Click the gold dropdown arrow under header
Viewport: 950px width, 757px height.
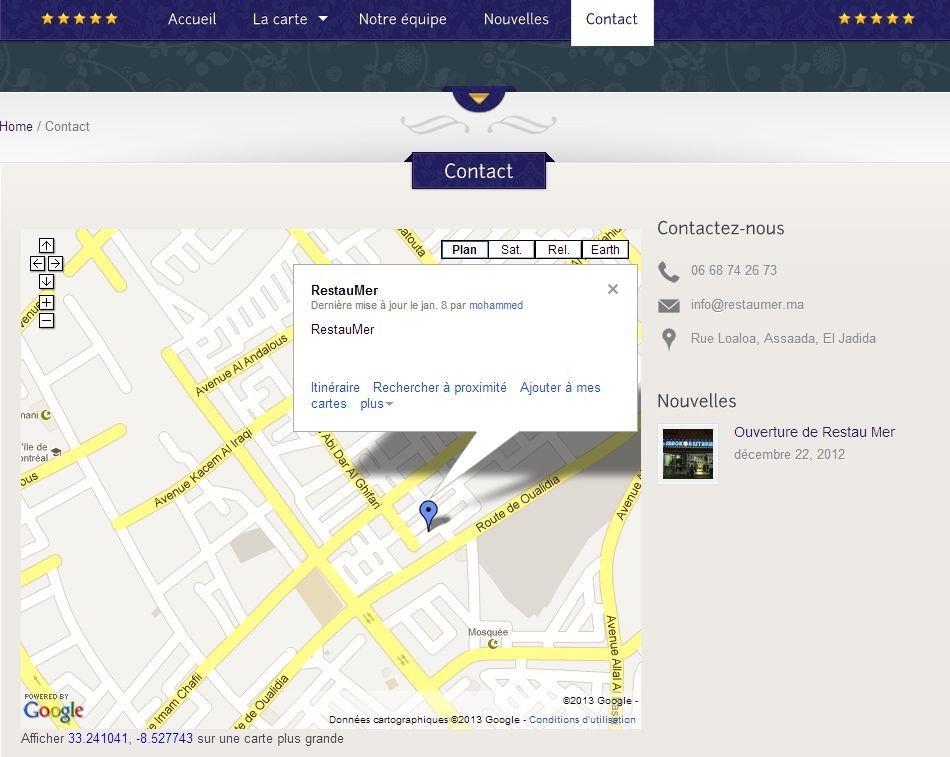(x=479, y=98)
